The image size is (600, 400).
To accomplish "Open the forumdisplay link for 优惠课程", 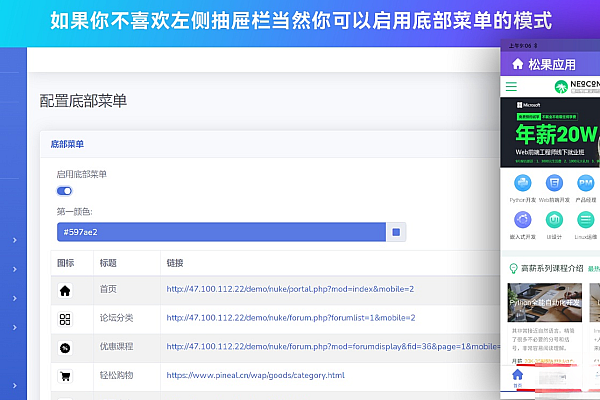I will point(333,346).
